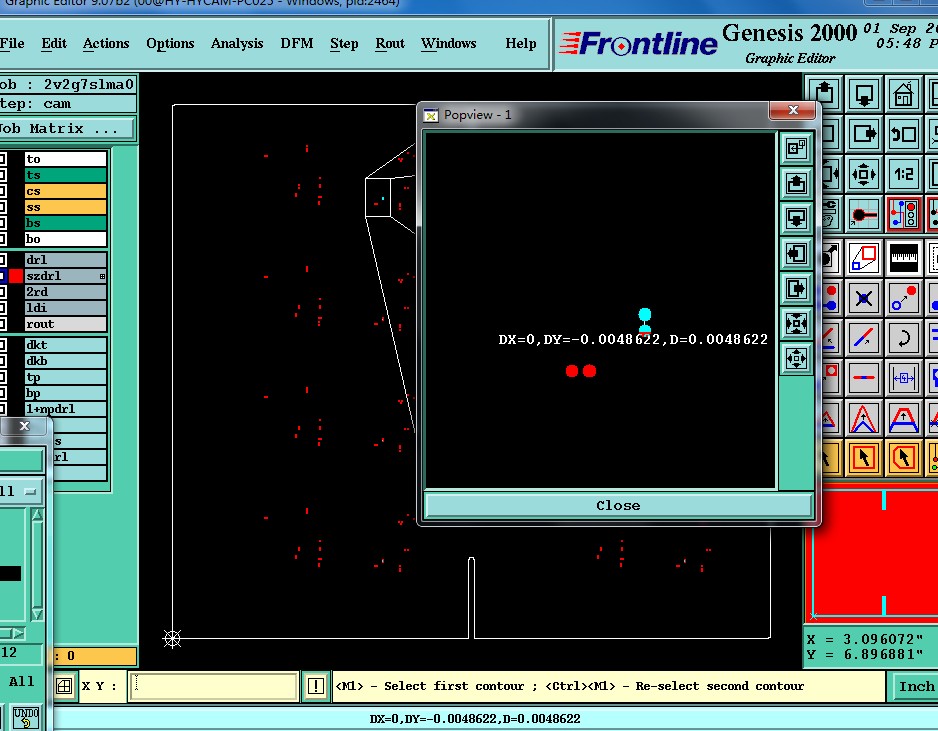This screenshot has width=938, height=731.
Task: Open the Actions menu
Action: [106, 44]
